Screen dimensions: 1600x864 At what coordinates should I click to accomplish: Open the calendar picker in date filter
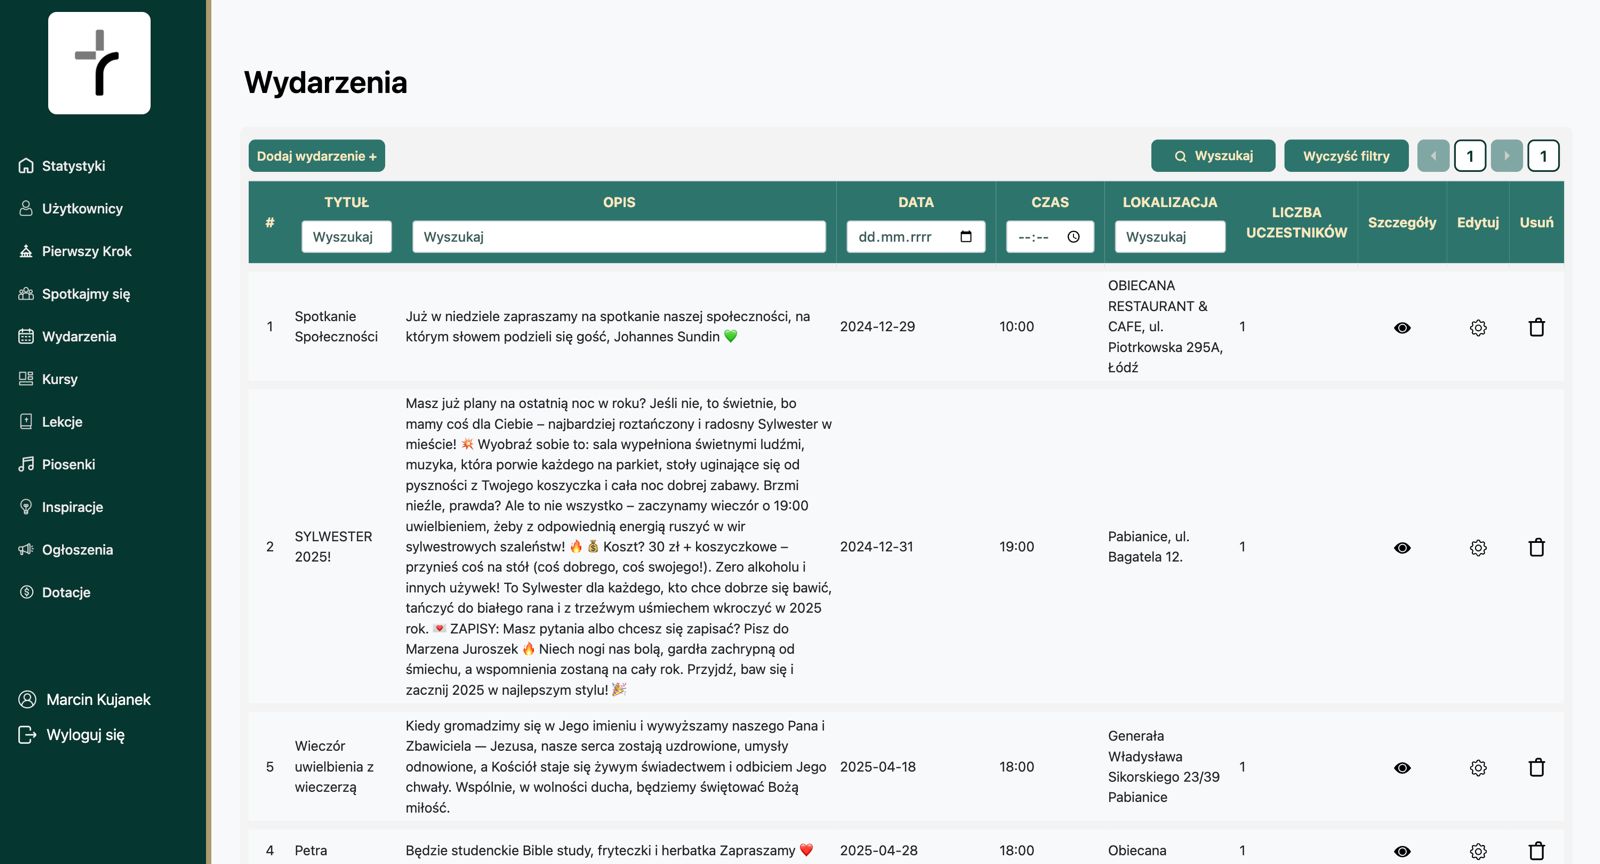[966, 237]
